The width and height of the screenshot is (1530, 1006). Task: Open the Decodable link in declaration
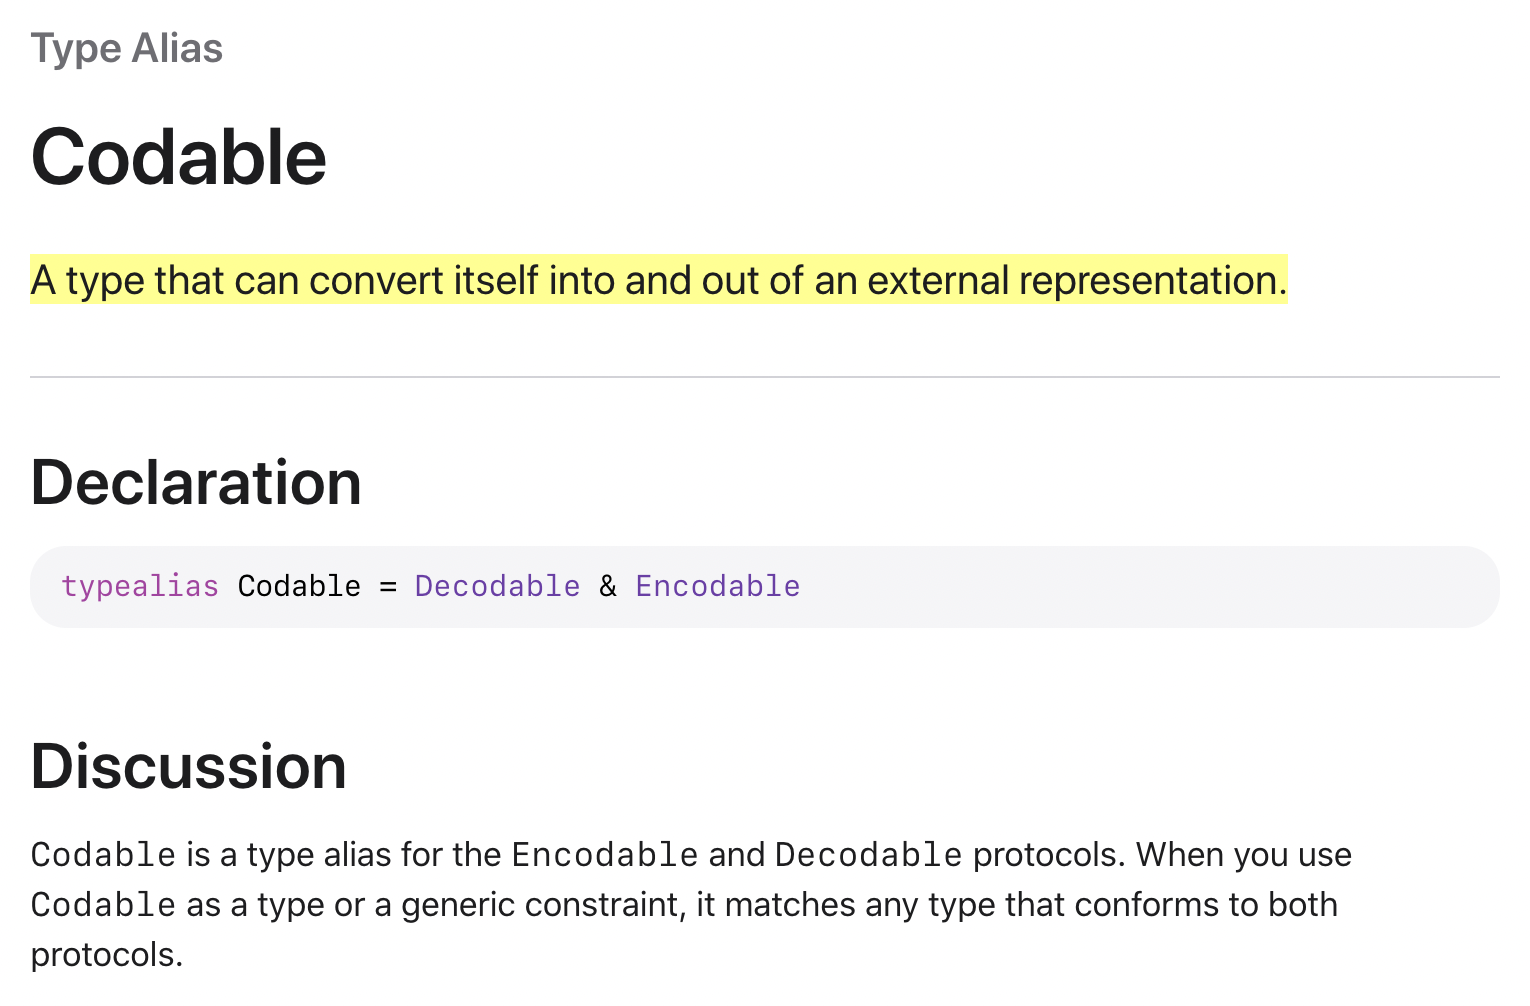tap(497, 586)
